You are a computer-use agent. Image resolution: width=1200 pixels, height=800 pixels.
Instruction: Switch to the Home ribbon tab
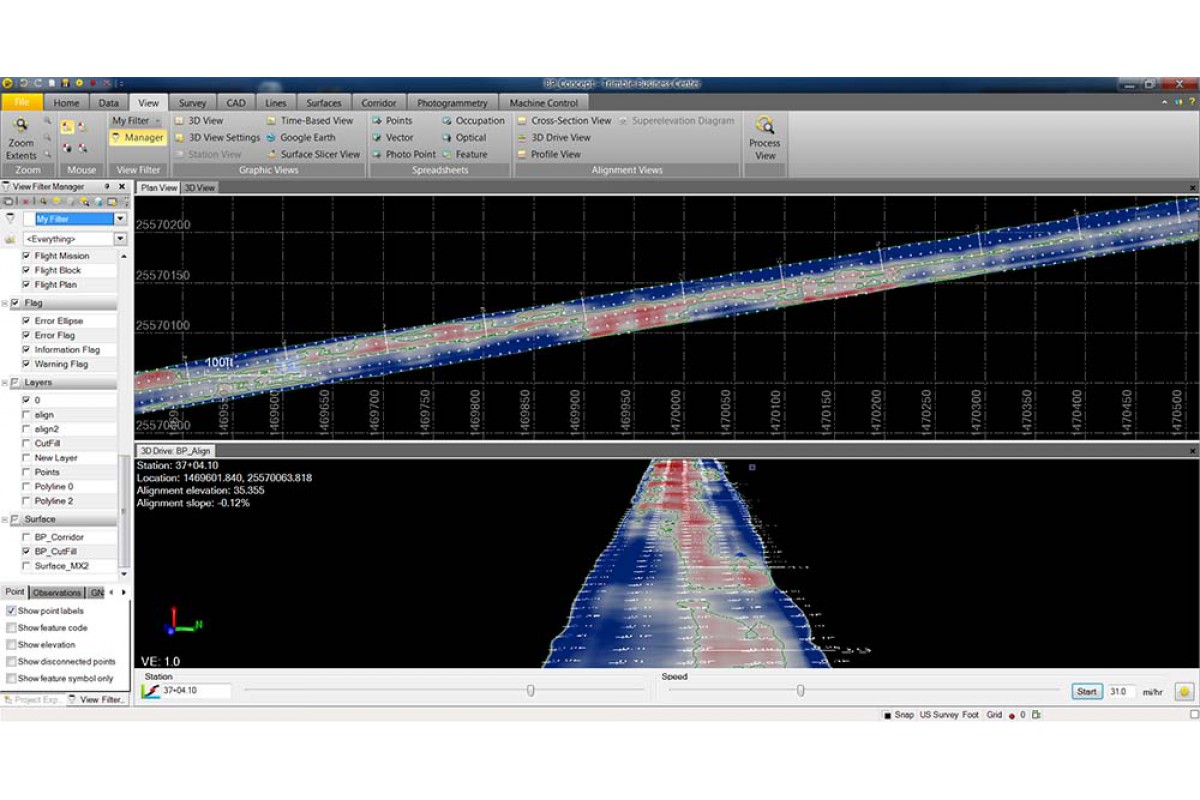(x=67, y=102)
